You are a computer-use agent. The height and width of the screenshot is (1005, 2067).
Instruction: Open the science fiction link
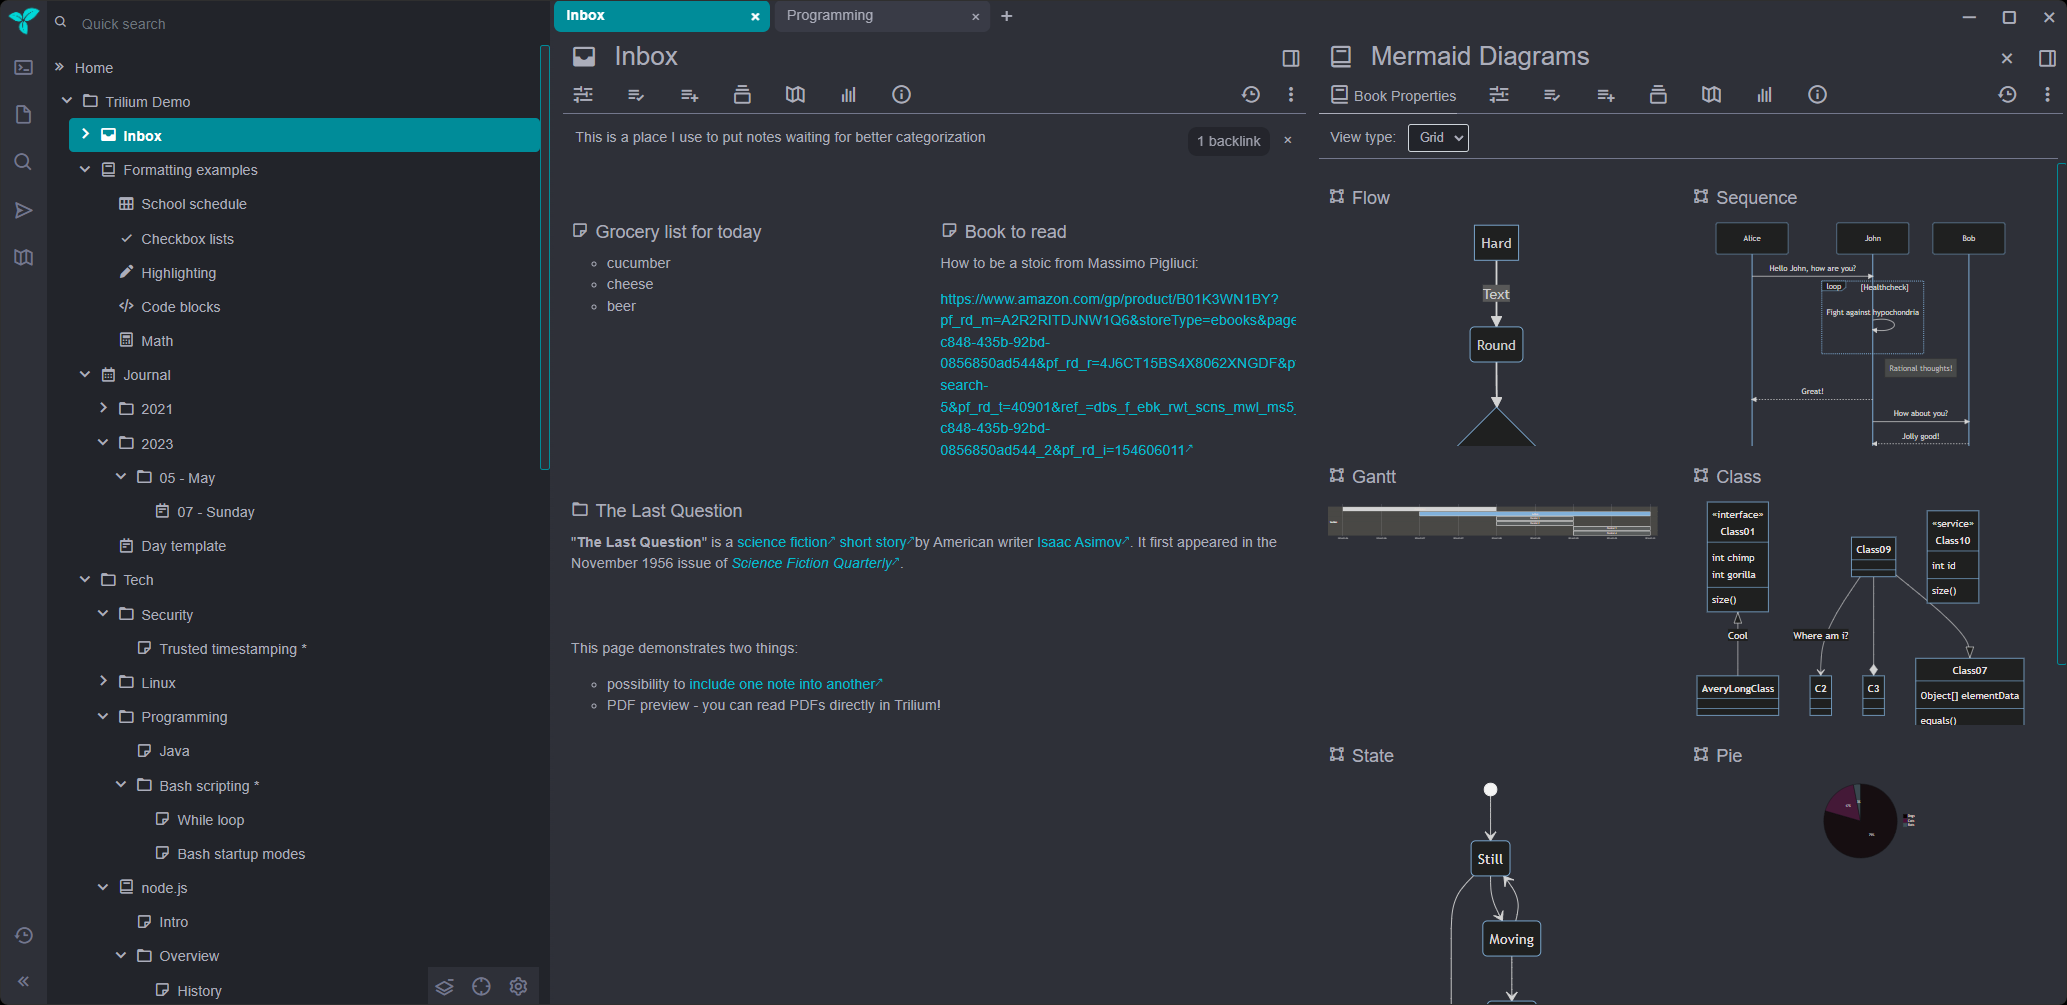(786, 542)
